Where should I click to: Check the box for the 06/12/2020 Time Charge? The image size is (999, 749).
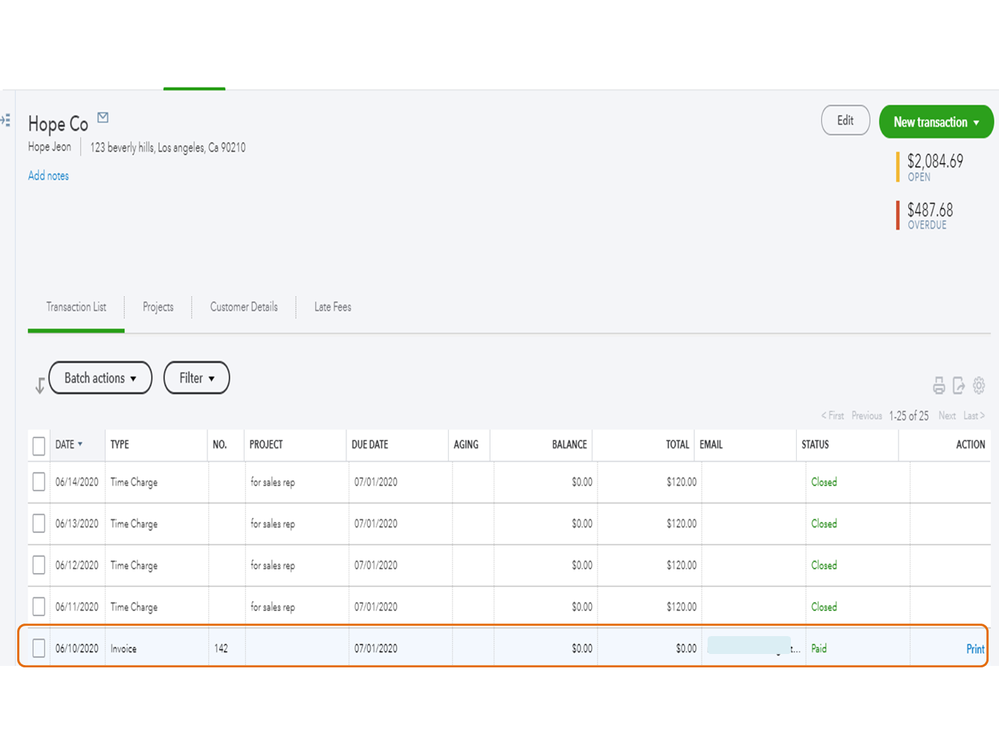click(x=39, y=565)
